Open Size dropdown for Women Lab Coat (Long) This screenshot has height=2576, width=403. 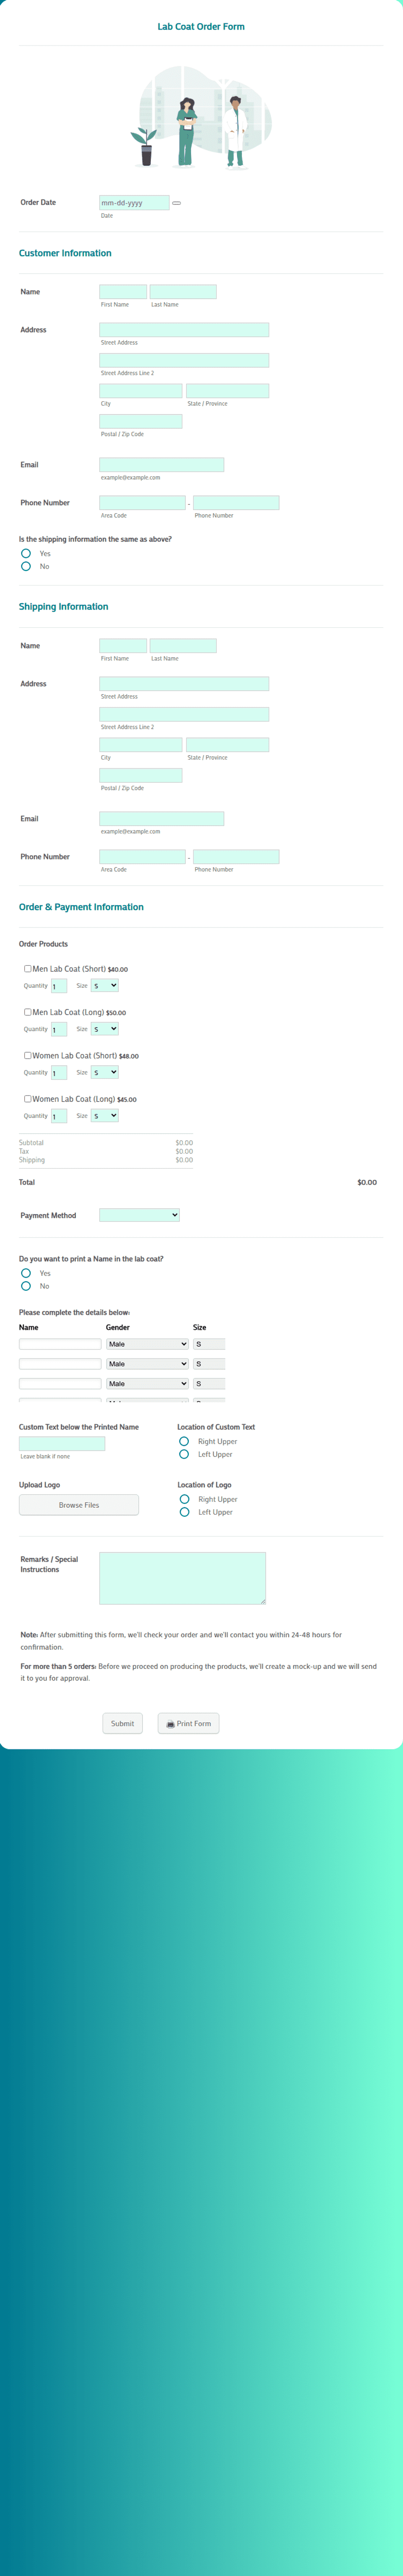click(105, 1115)
